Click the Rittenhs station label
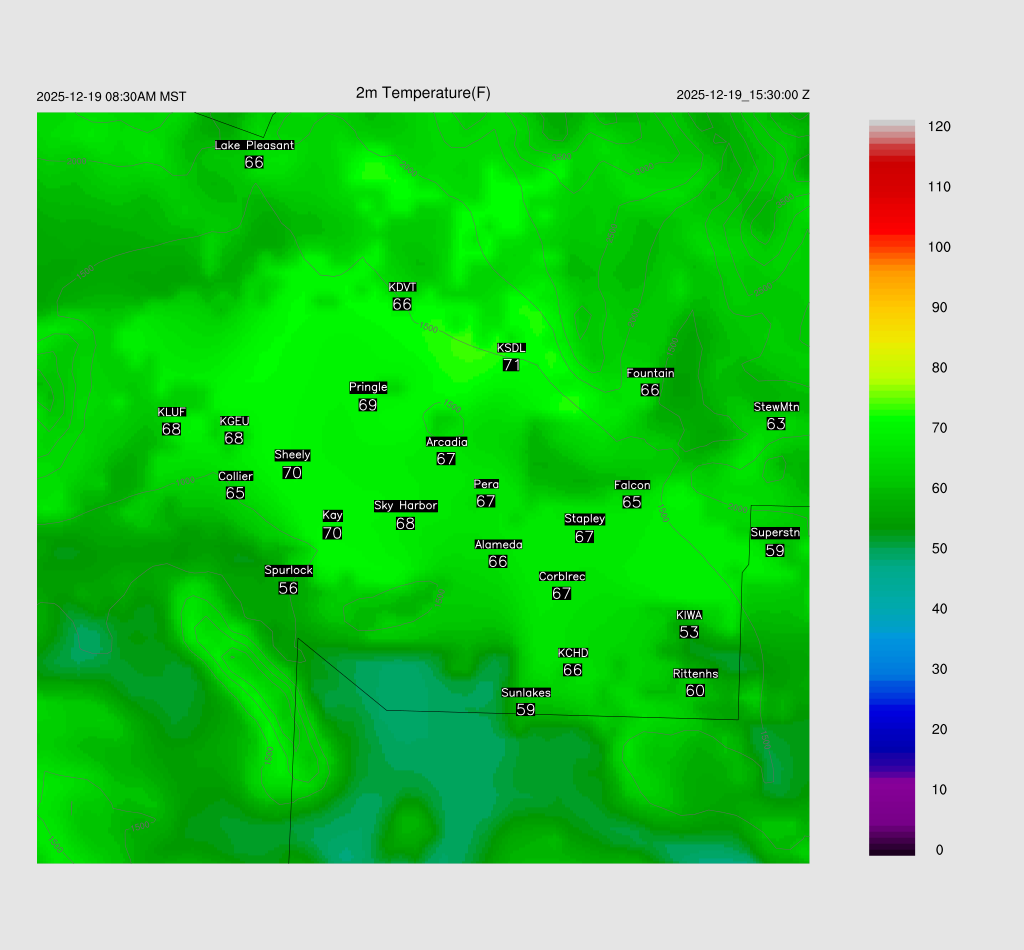The height and width of the screenshot is (950, 1024). tap(695, 674)
